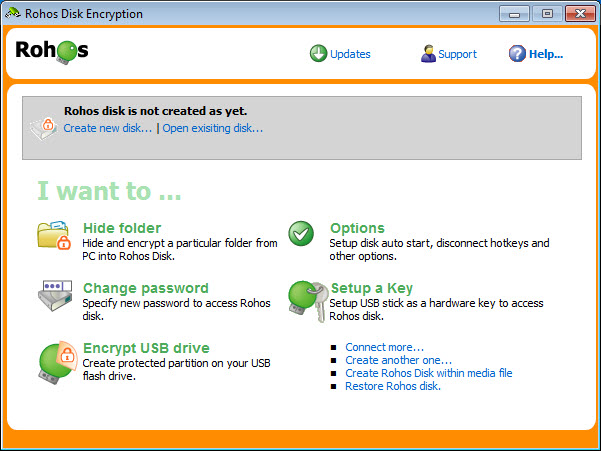601x451 pixels.
Task: Click the Hide folder locked-folder icon
Action: point(54,235)
